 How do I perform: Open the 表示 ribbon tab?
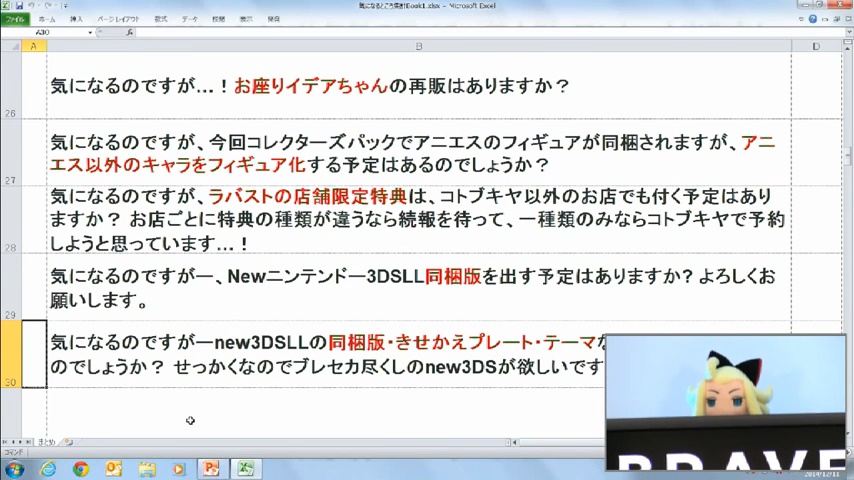point(246,19)
